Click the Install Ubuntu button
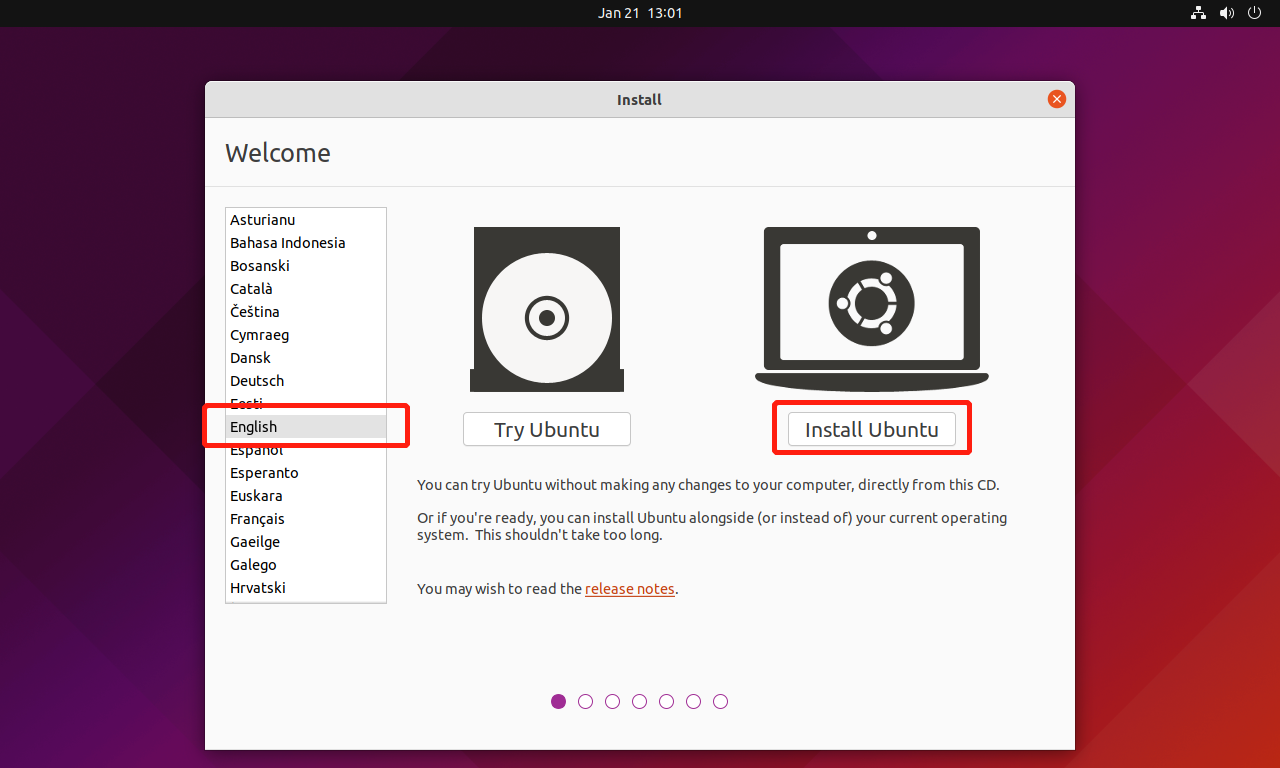This screenshot has height=768, width=1280. point(871,430)
